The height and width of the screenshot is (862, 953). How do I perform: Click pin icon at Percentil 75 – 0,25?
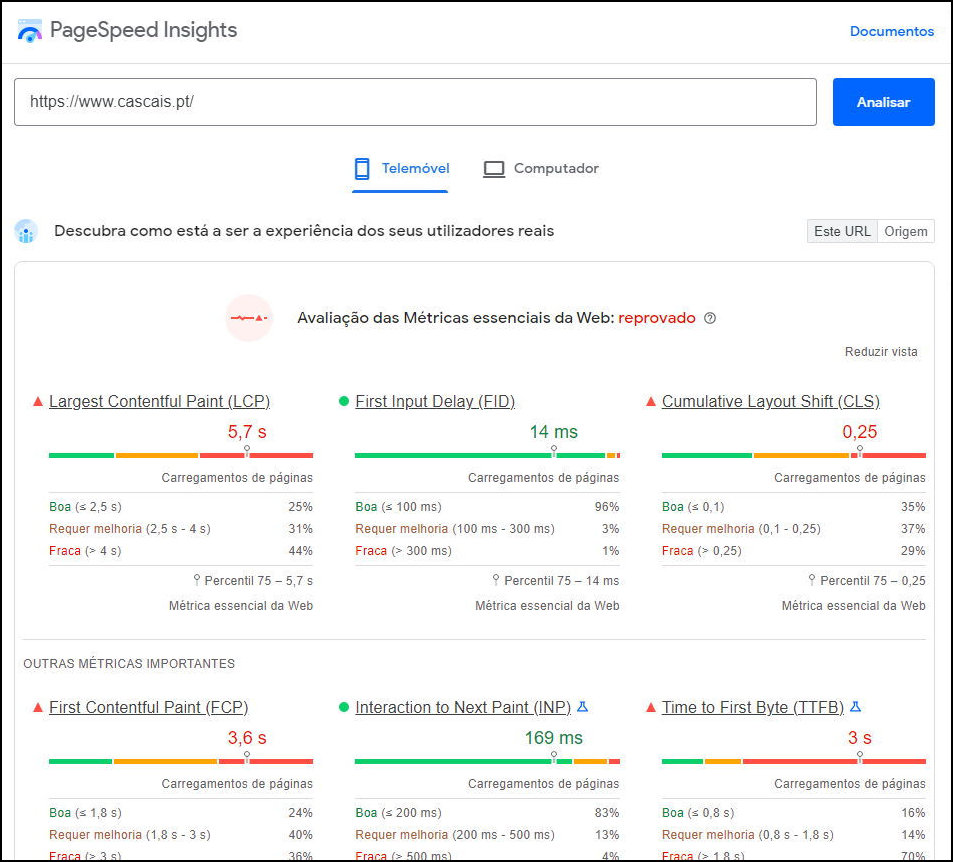tap(811, 580)
